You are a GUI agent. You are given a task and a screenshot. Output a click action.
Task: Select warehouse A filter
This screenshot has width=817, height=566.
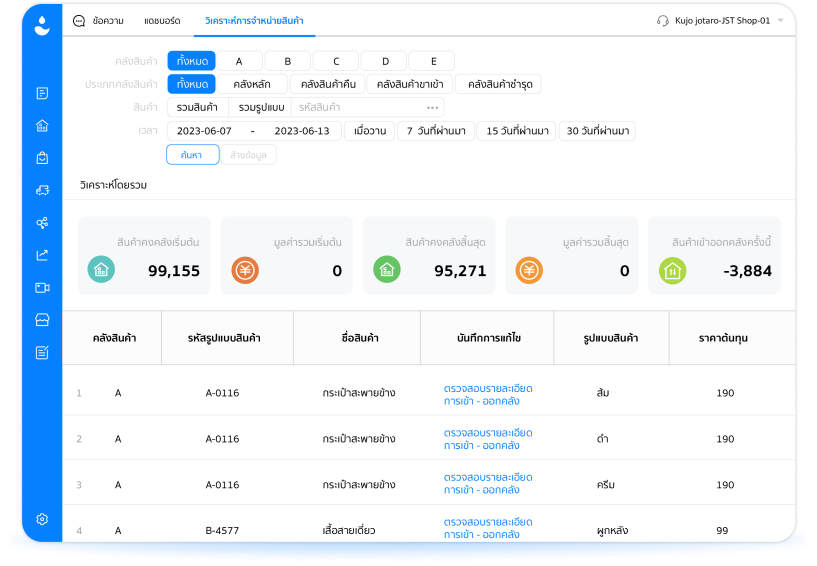pos(239,61)
